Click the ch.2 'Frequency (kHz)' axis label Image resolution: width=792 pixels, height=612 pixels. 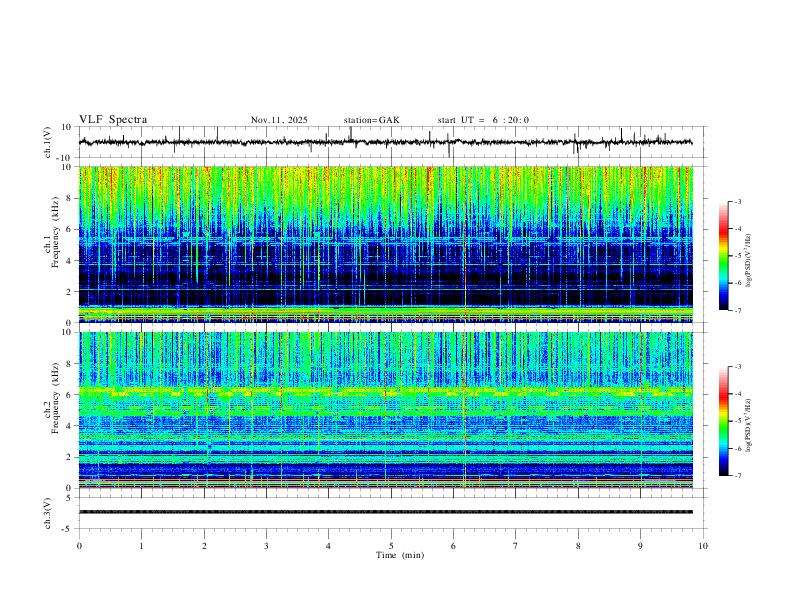[56, 398]
